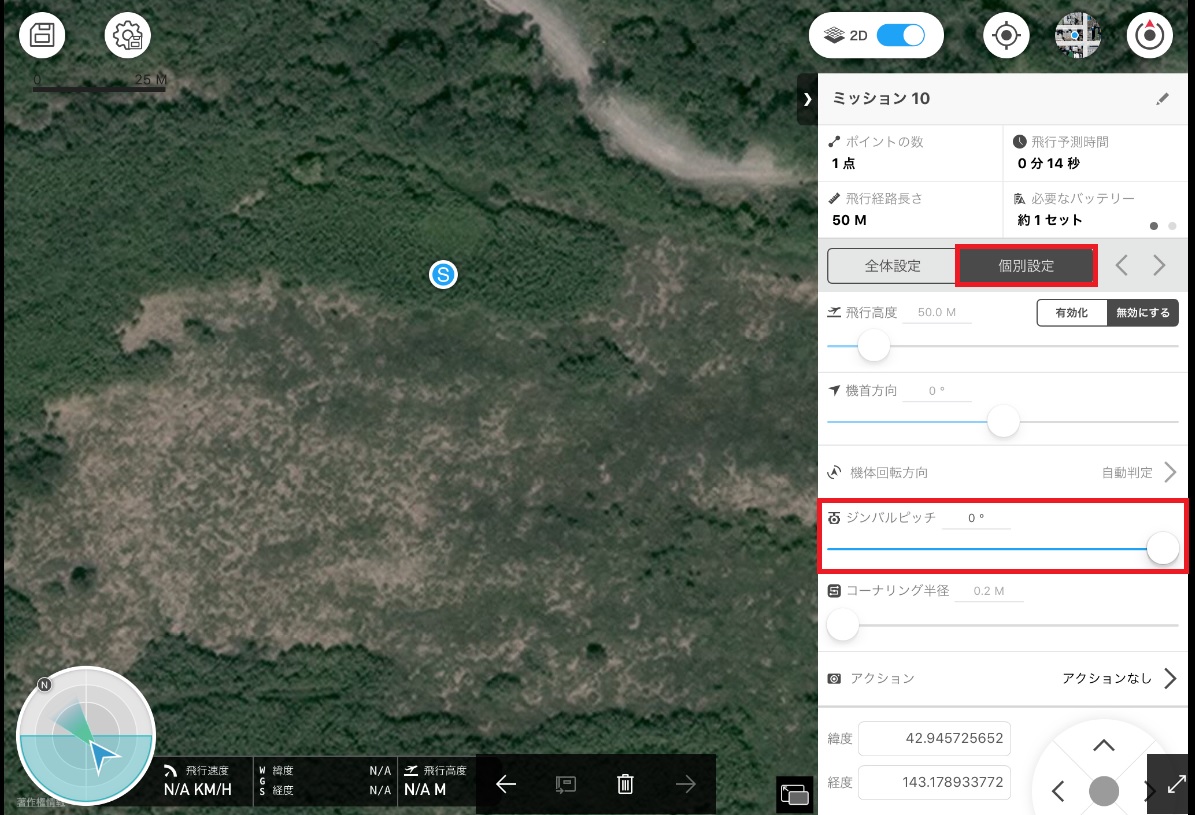Enable altitude with 有効化 button
Image resolution: width=1195 pixels, height=815 pixels.
click(x=1072, y=313)
